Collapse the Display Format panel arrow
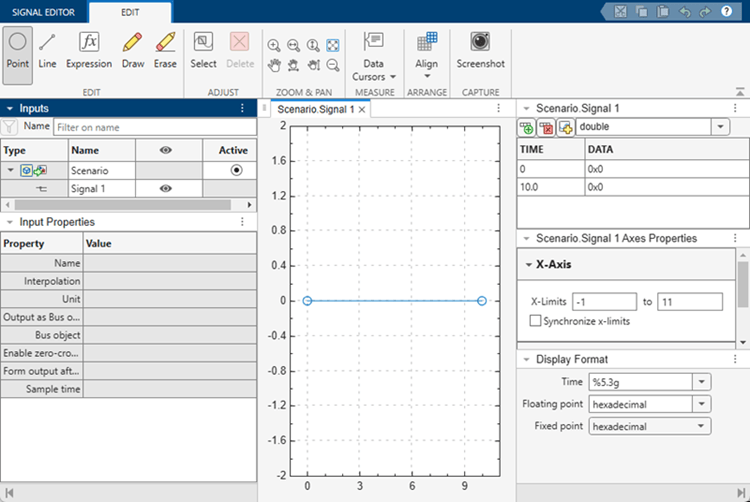Screen dimensions: 750x502 [526, 359]
